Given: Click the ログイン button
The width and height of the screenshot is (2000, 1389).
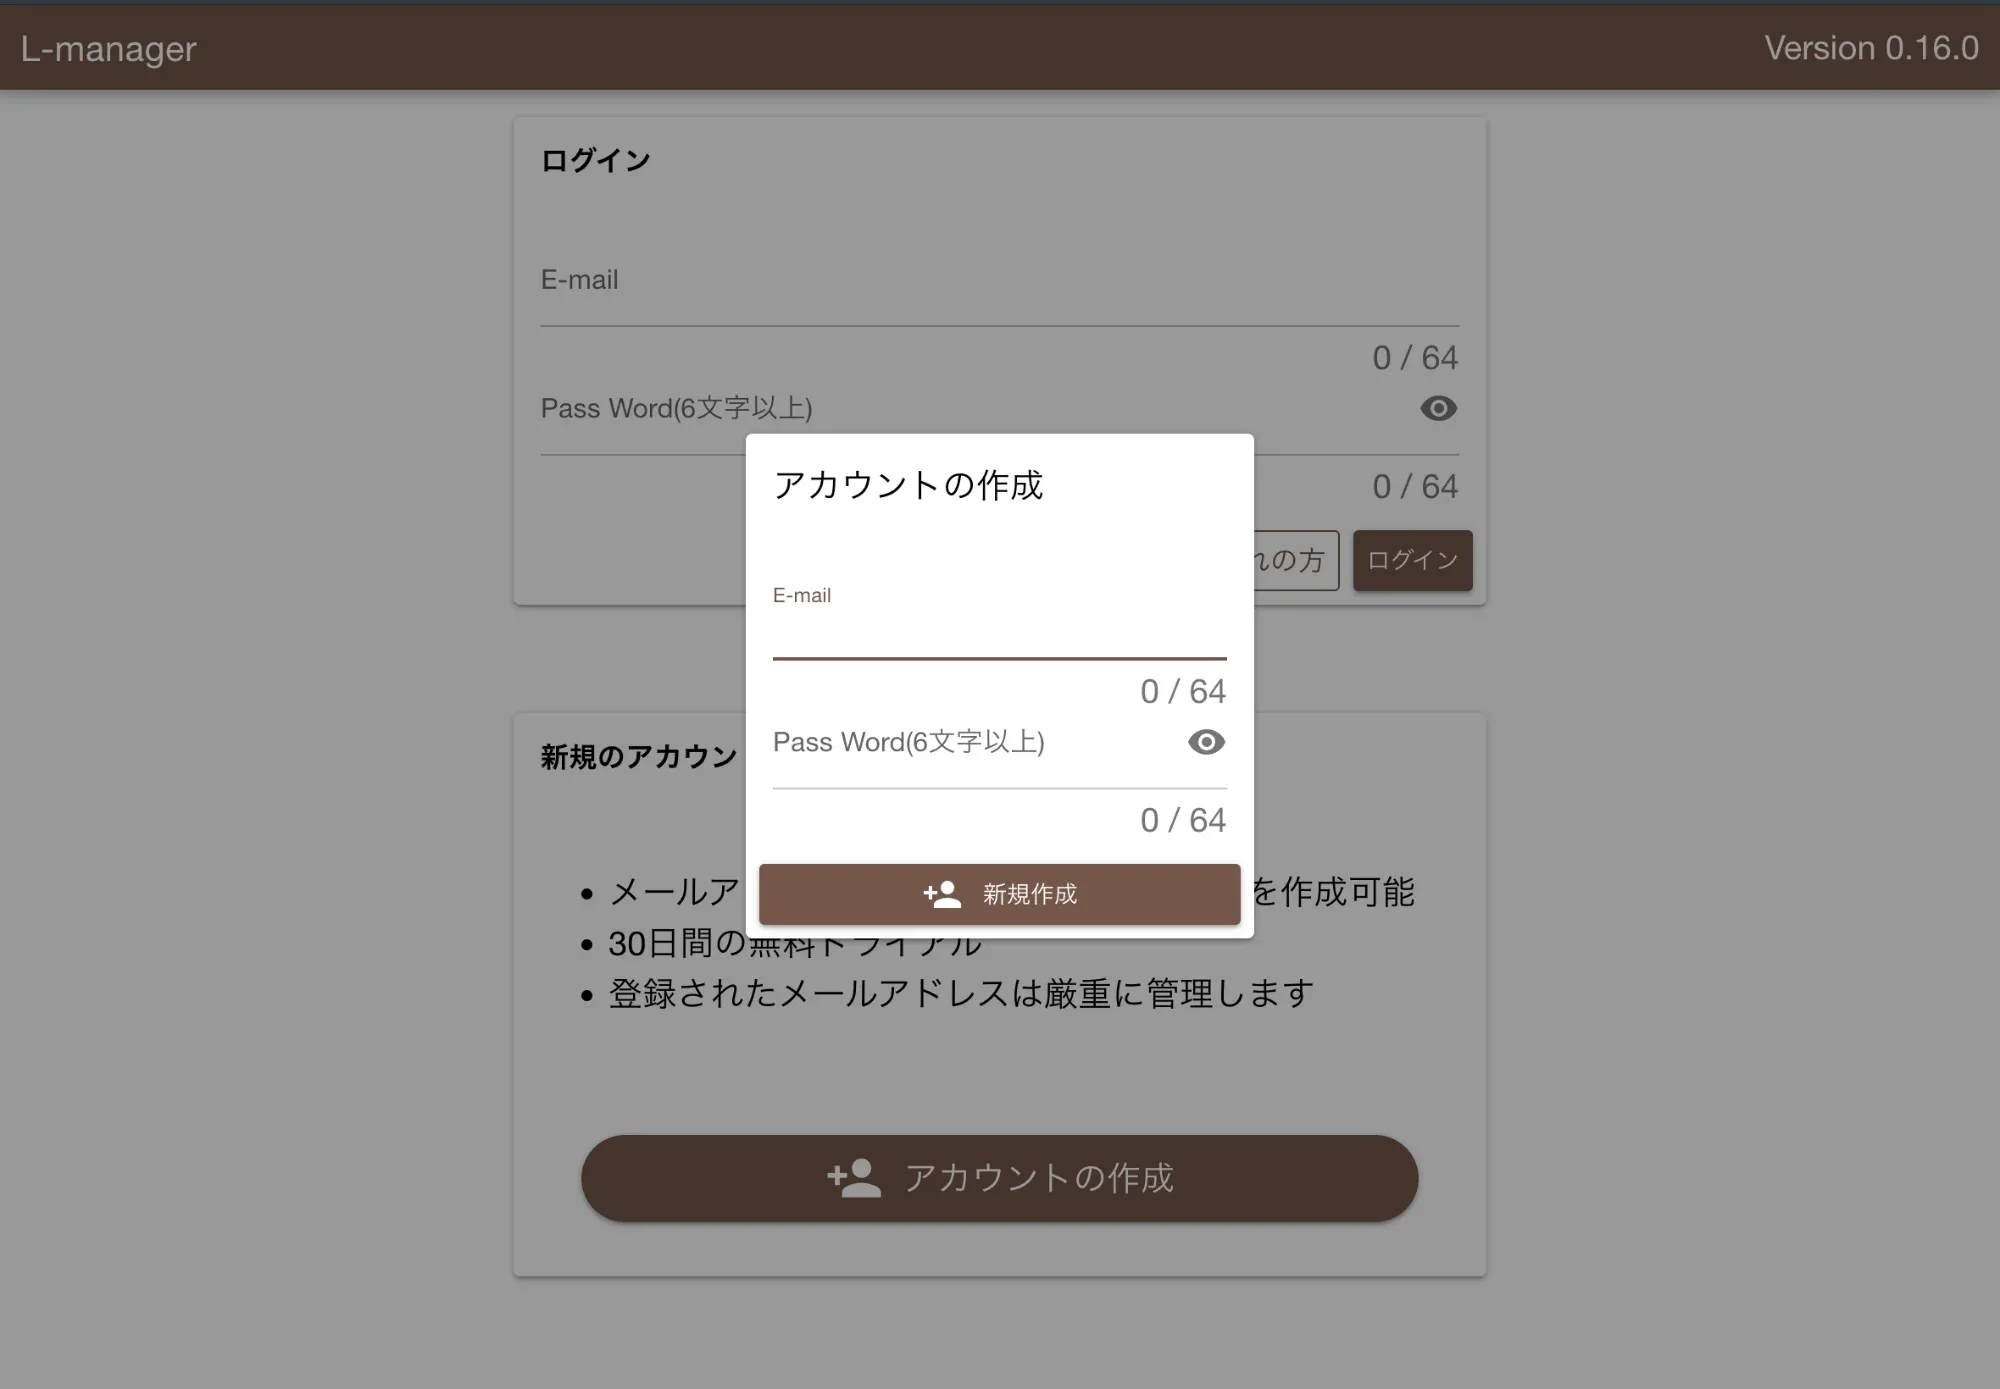Looking at the screenshot, I should 1411,560.
